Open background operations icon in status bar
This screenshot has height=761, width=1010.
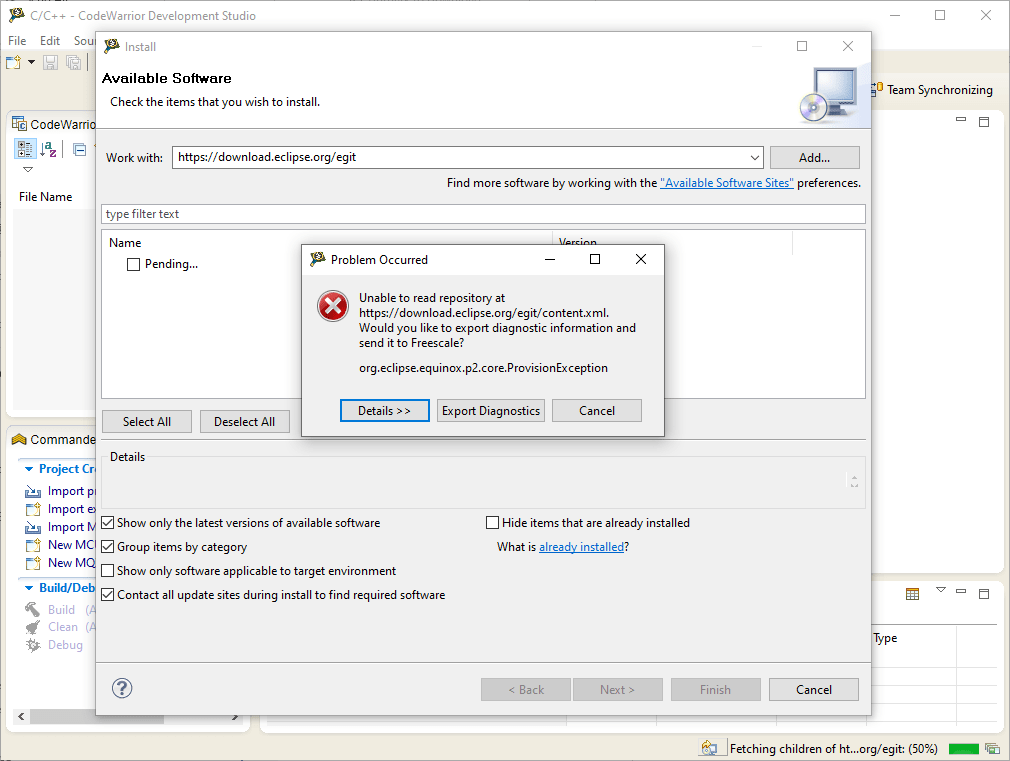[992, 748]
